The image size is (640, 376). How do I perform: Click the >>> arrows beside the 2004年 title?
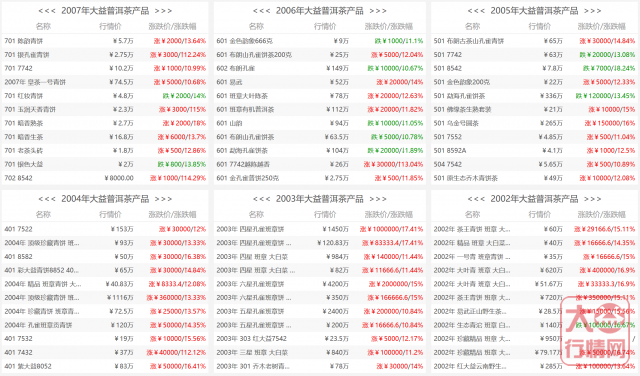point(163,199)
